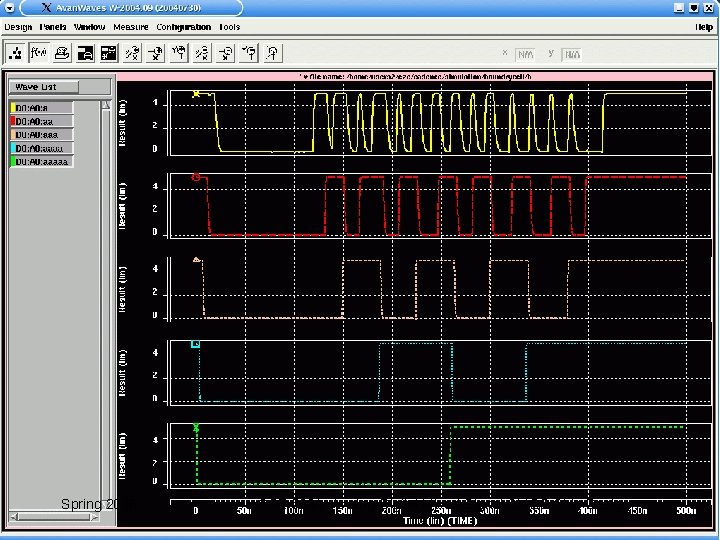The width and height of the screenshot is (720, 540).
Task: Select the D0:A0:aaaaa green signal entry
Action: (40, 160)
